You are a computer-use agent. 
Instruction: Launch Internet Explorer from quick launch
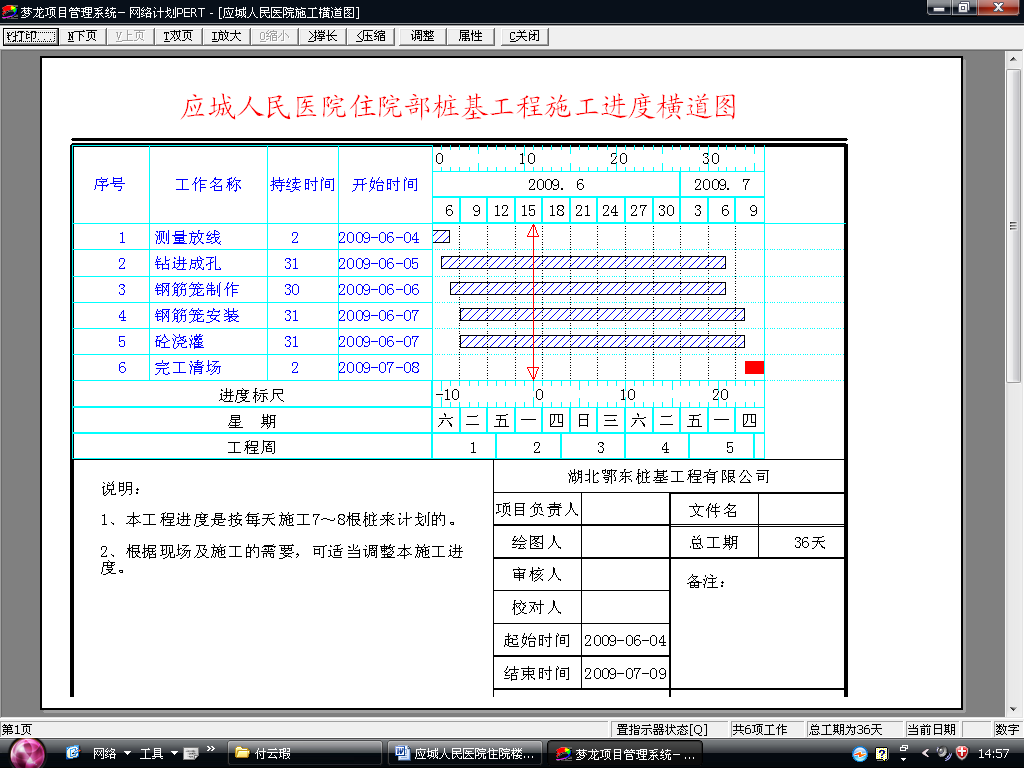click(73, 752)
